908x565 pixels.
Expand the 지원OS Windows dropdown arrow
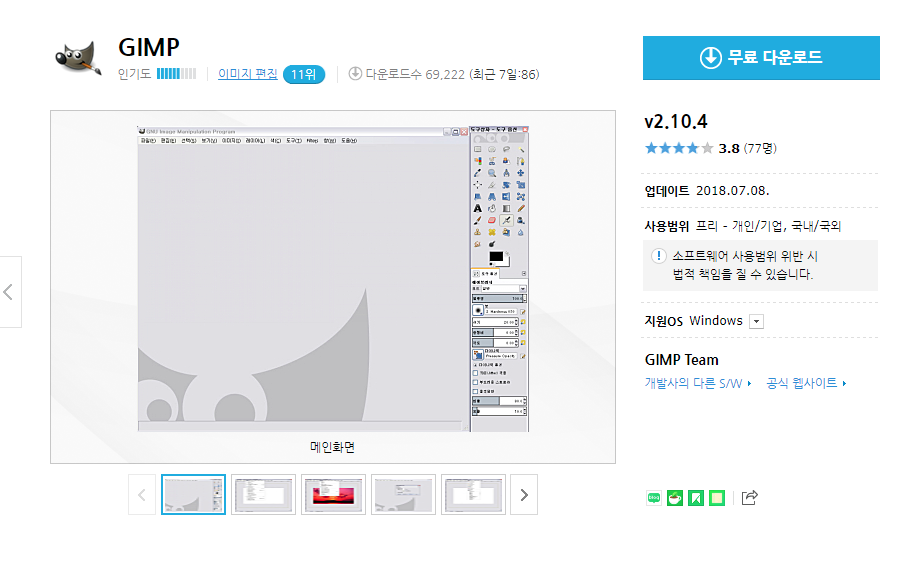pyautogui.click(x=756, y=321)
